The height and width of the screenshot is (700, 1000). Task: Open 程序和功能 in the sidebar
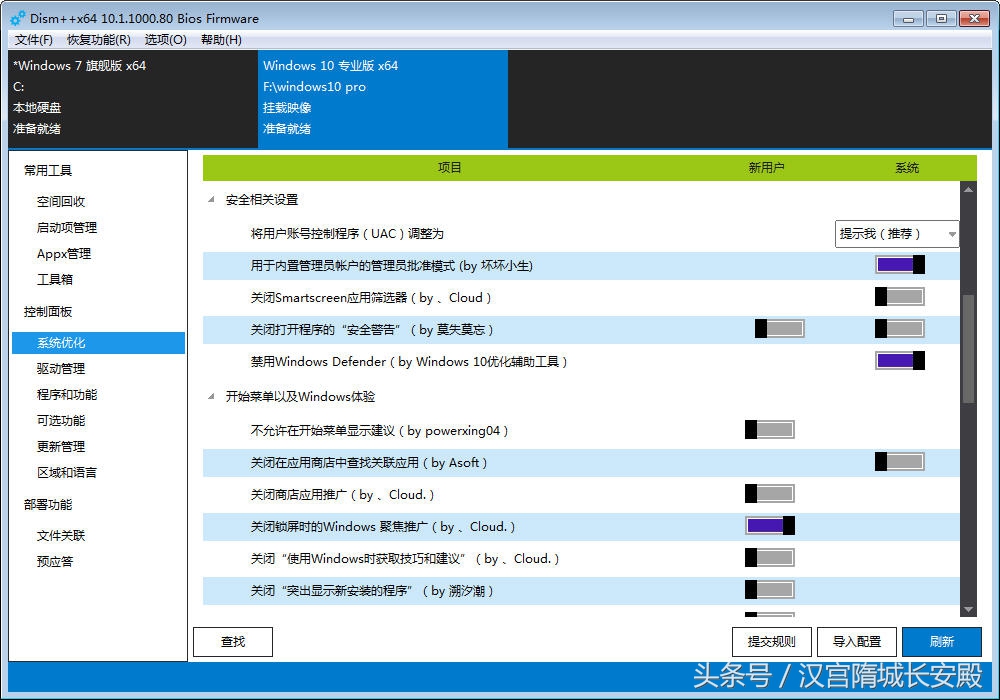(67, 395)
